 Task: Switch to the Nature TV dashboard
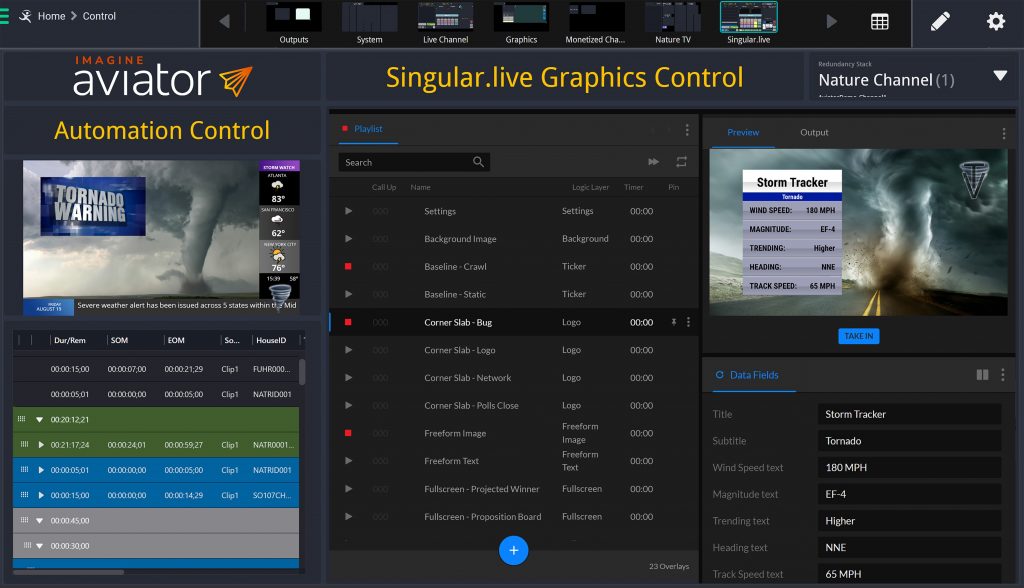tap(673, 24)
